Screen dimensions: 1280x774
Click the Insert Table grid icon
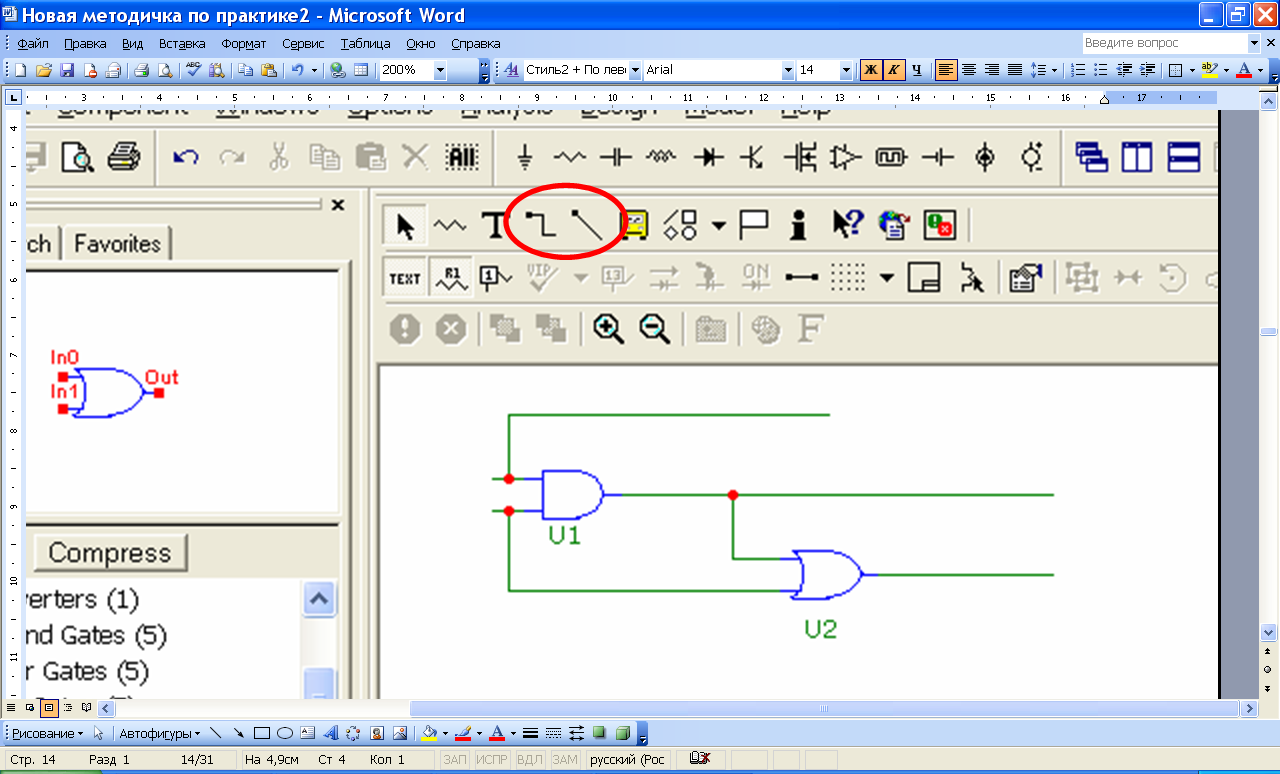(361, 70)
